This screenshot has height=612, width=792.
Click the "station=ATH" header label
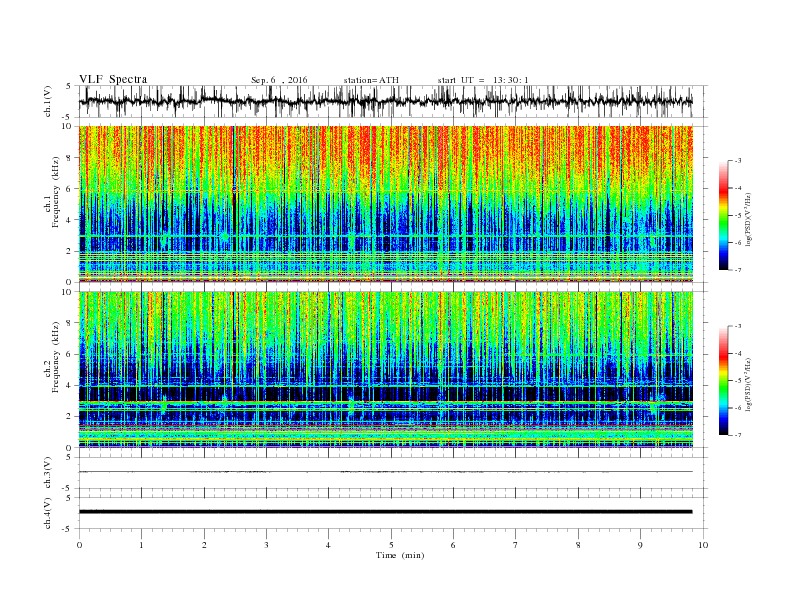tap(371, 80)
